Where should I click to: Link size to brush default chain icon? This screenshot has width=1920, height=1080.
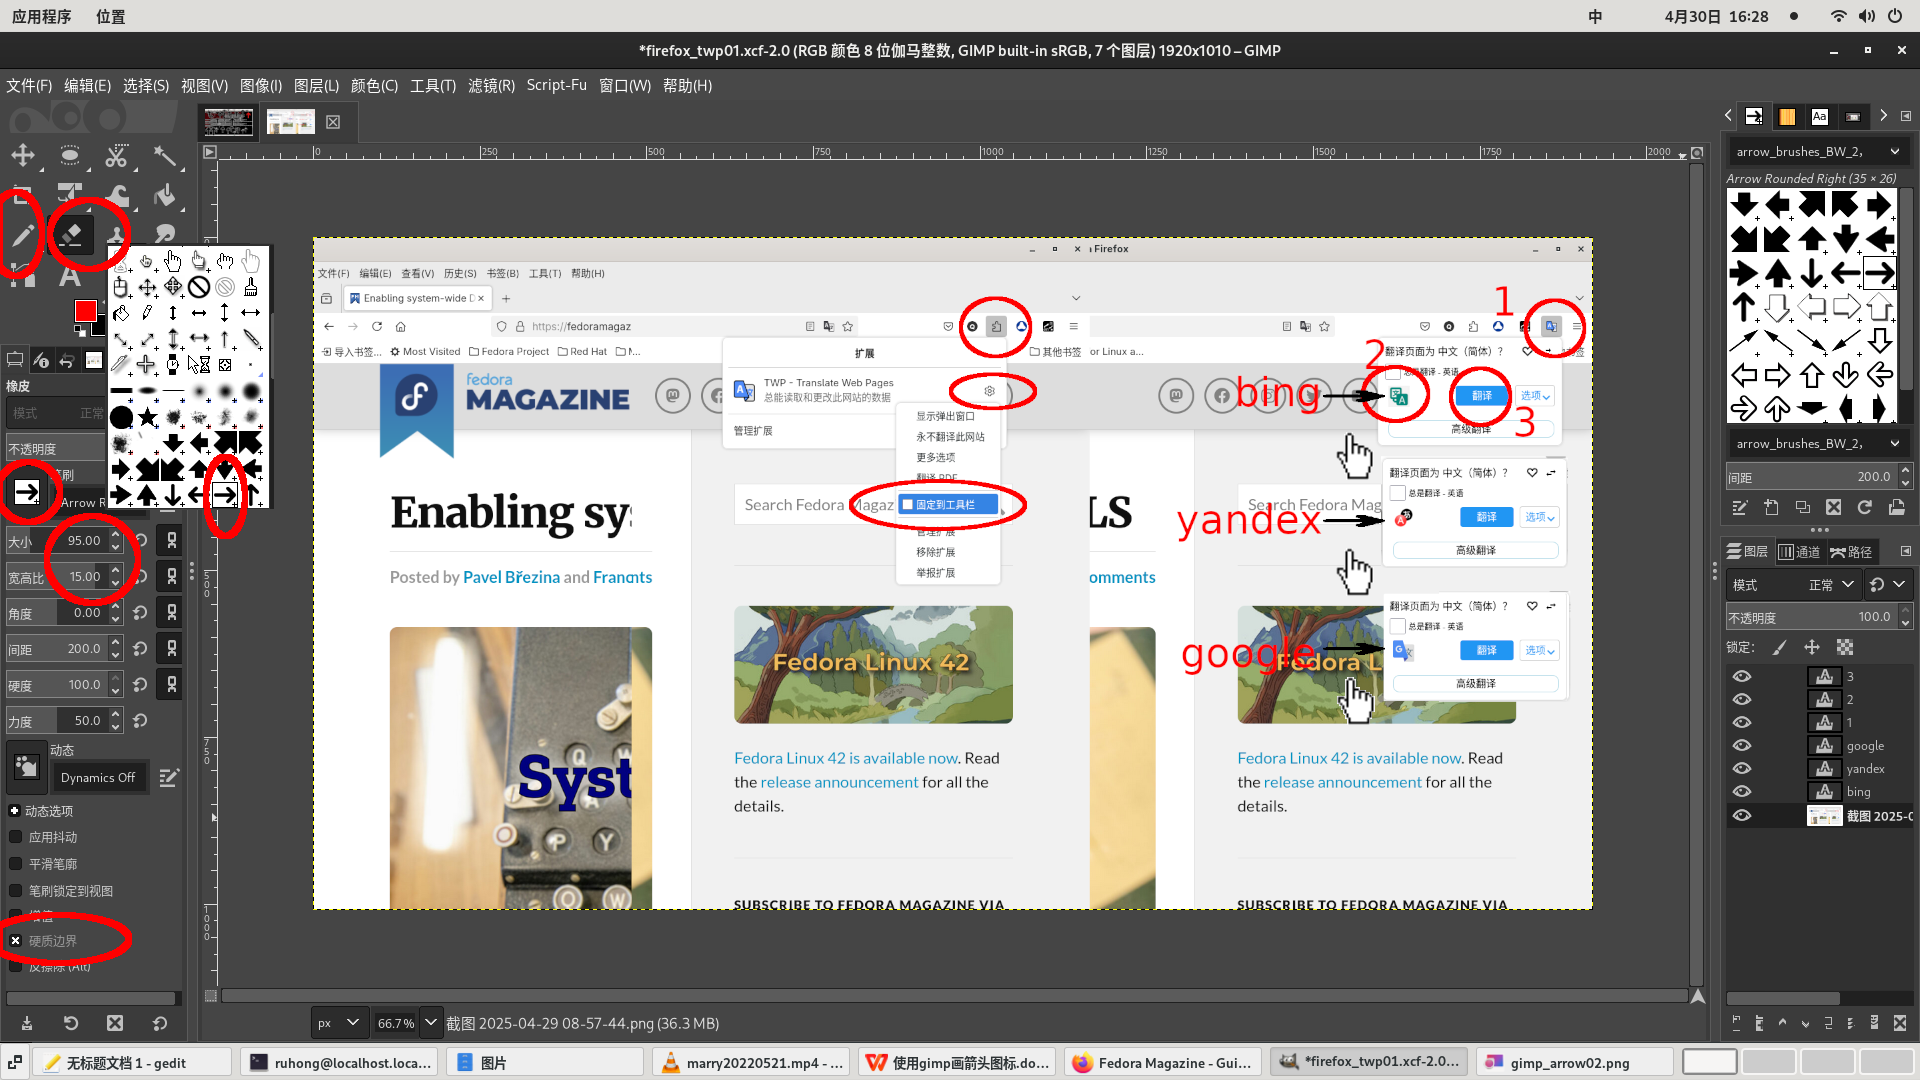coord(172,541)
